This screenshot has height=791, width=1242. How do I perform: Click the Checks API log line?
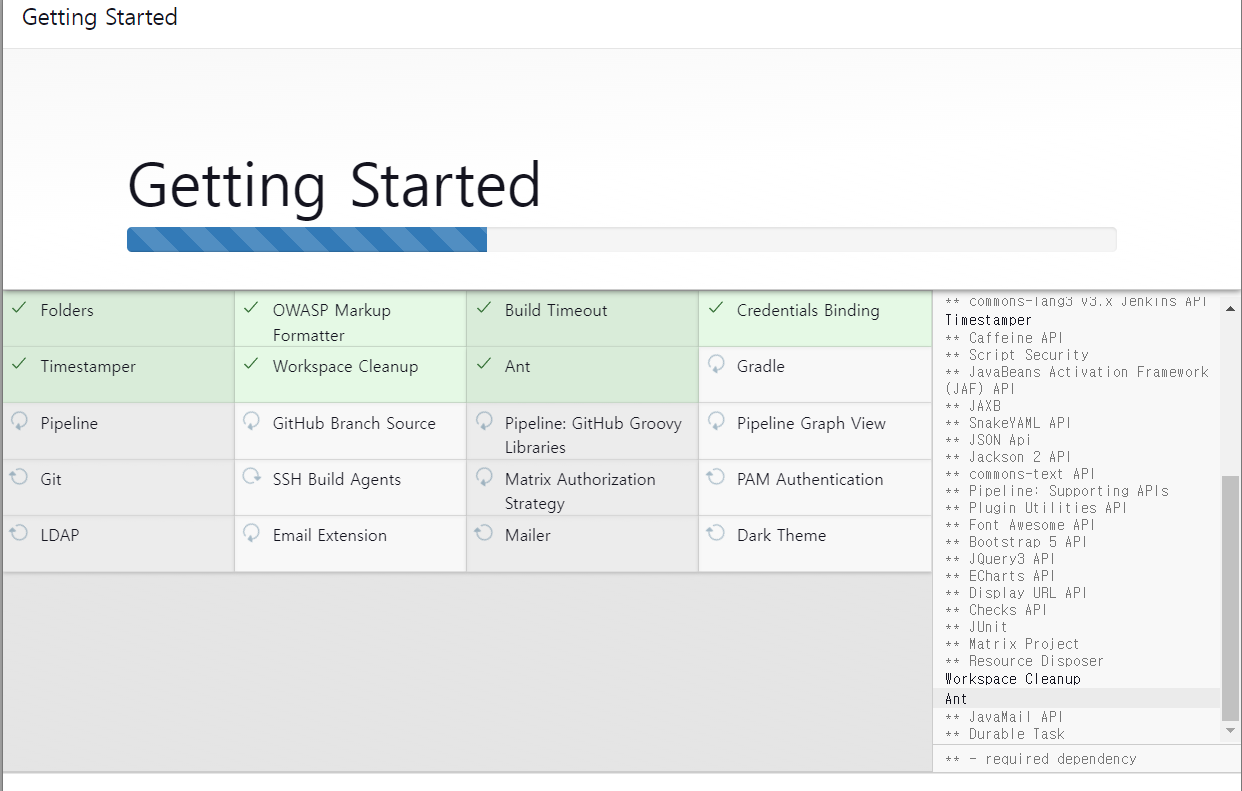click(x=996, y=610)
